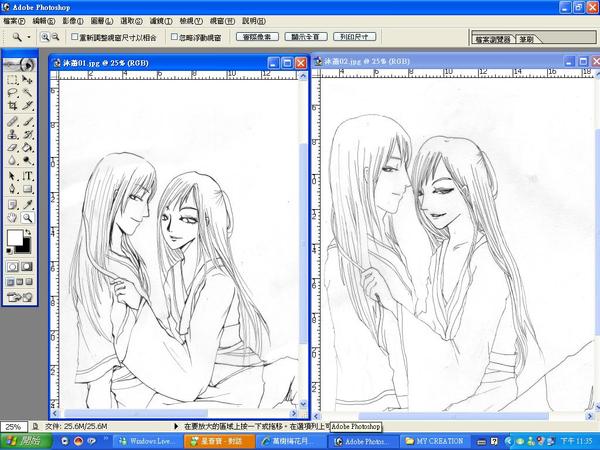Image resolution: width=600 pixels, height=450 pixels.
Task: Select the Eraser tool
Action: tap(12, 148)
